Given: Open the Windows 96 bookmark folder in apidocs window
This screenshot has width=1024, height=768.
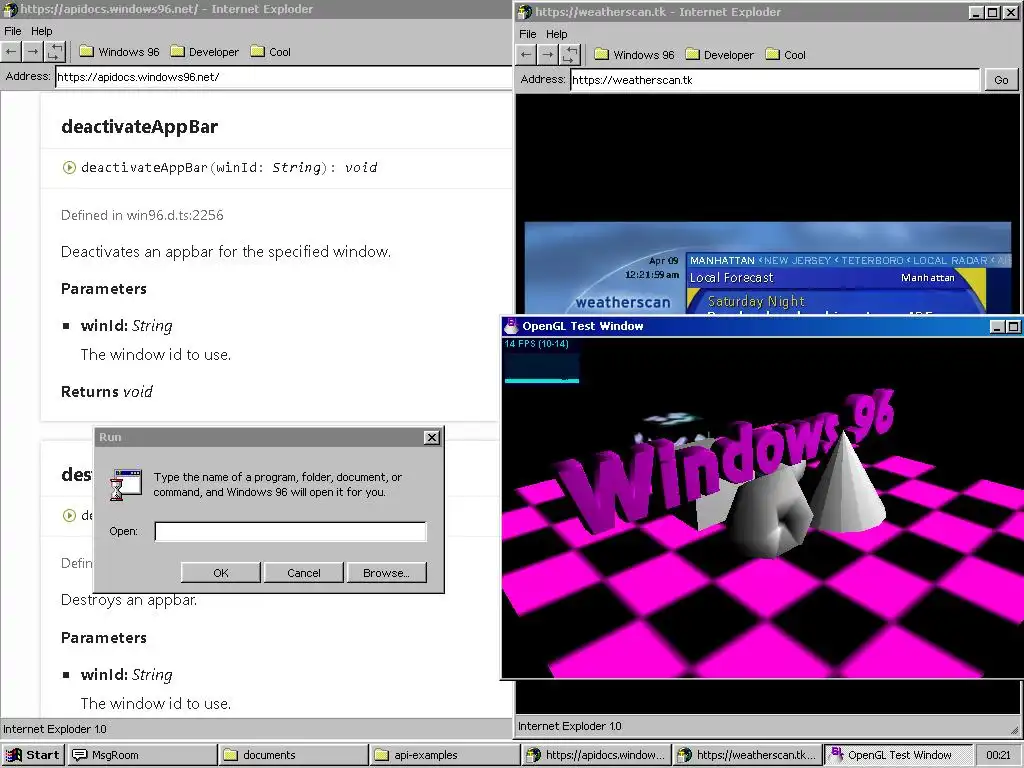Looking at the screenshot, I should pos(120,52).
